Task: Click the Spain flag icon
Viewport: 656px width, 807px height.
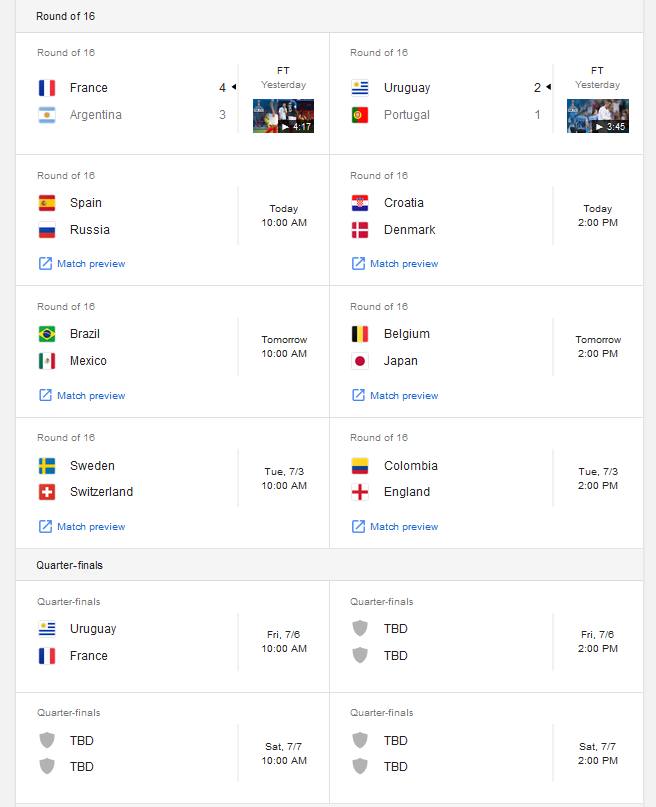Action: click(x=47, y=203)
